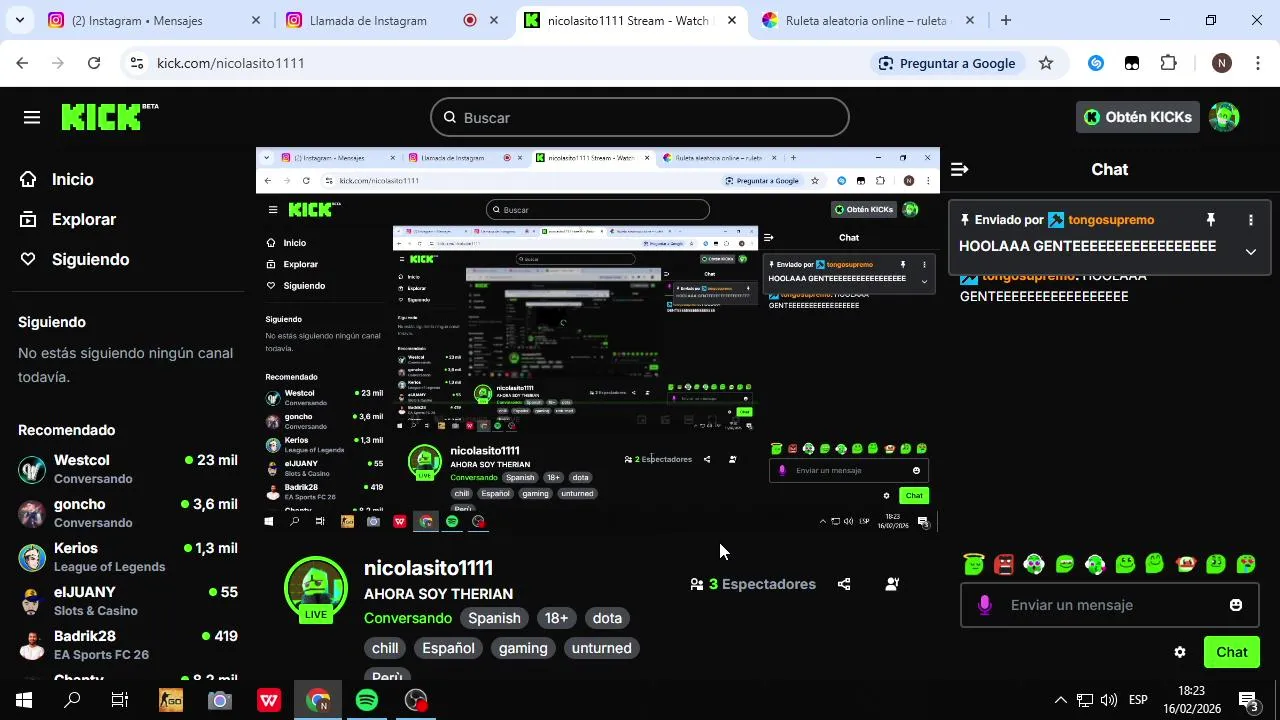Open Spotify from the taskbar
This screenshot has width=1280, height=720.
(x=367, y=700)
